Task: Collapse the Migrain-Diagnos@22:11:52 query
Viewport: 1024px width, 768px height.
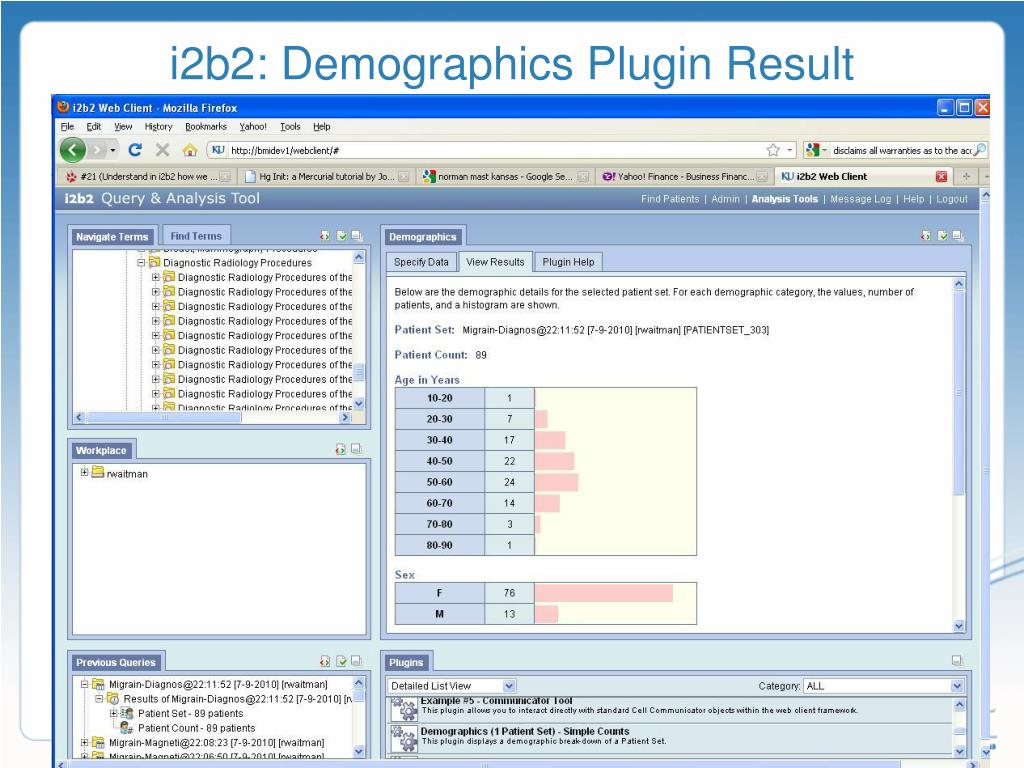Action: coord(84,684)
